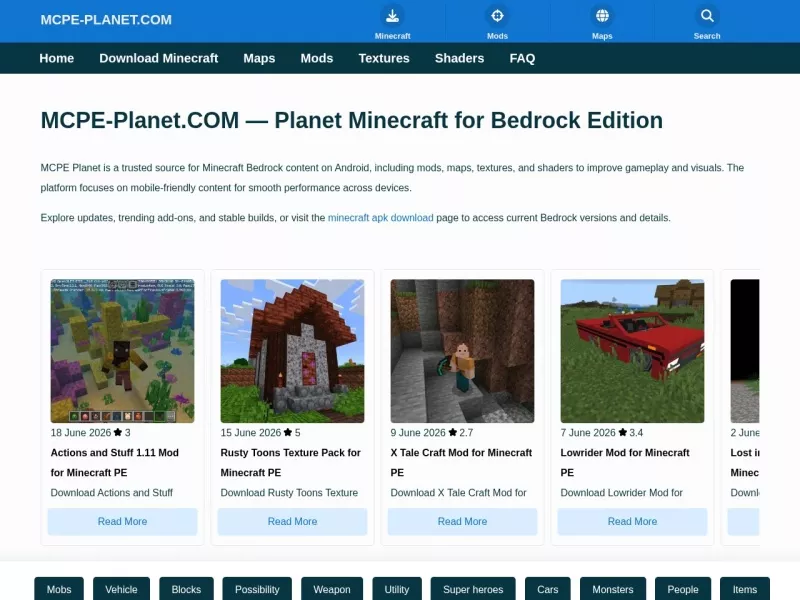Select the Vehicle category tag
800x600 pixels.
click(121, 589)
